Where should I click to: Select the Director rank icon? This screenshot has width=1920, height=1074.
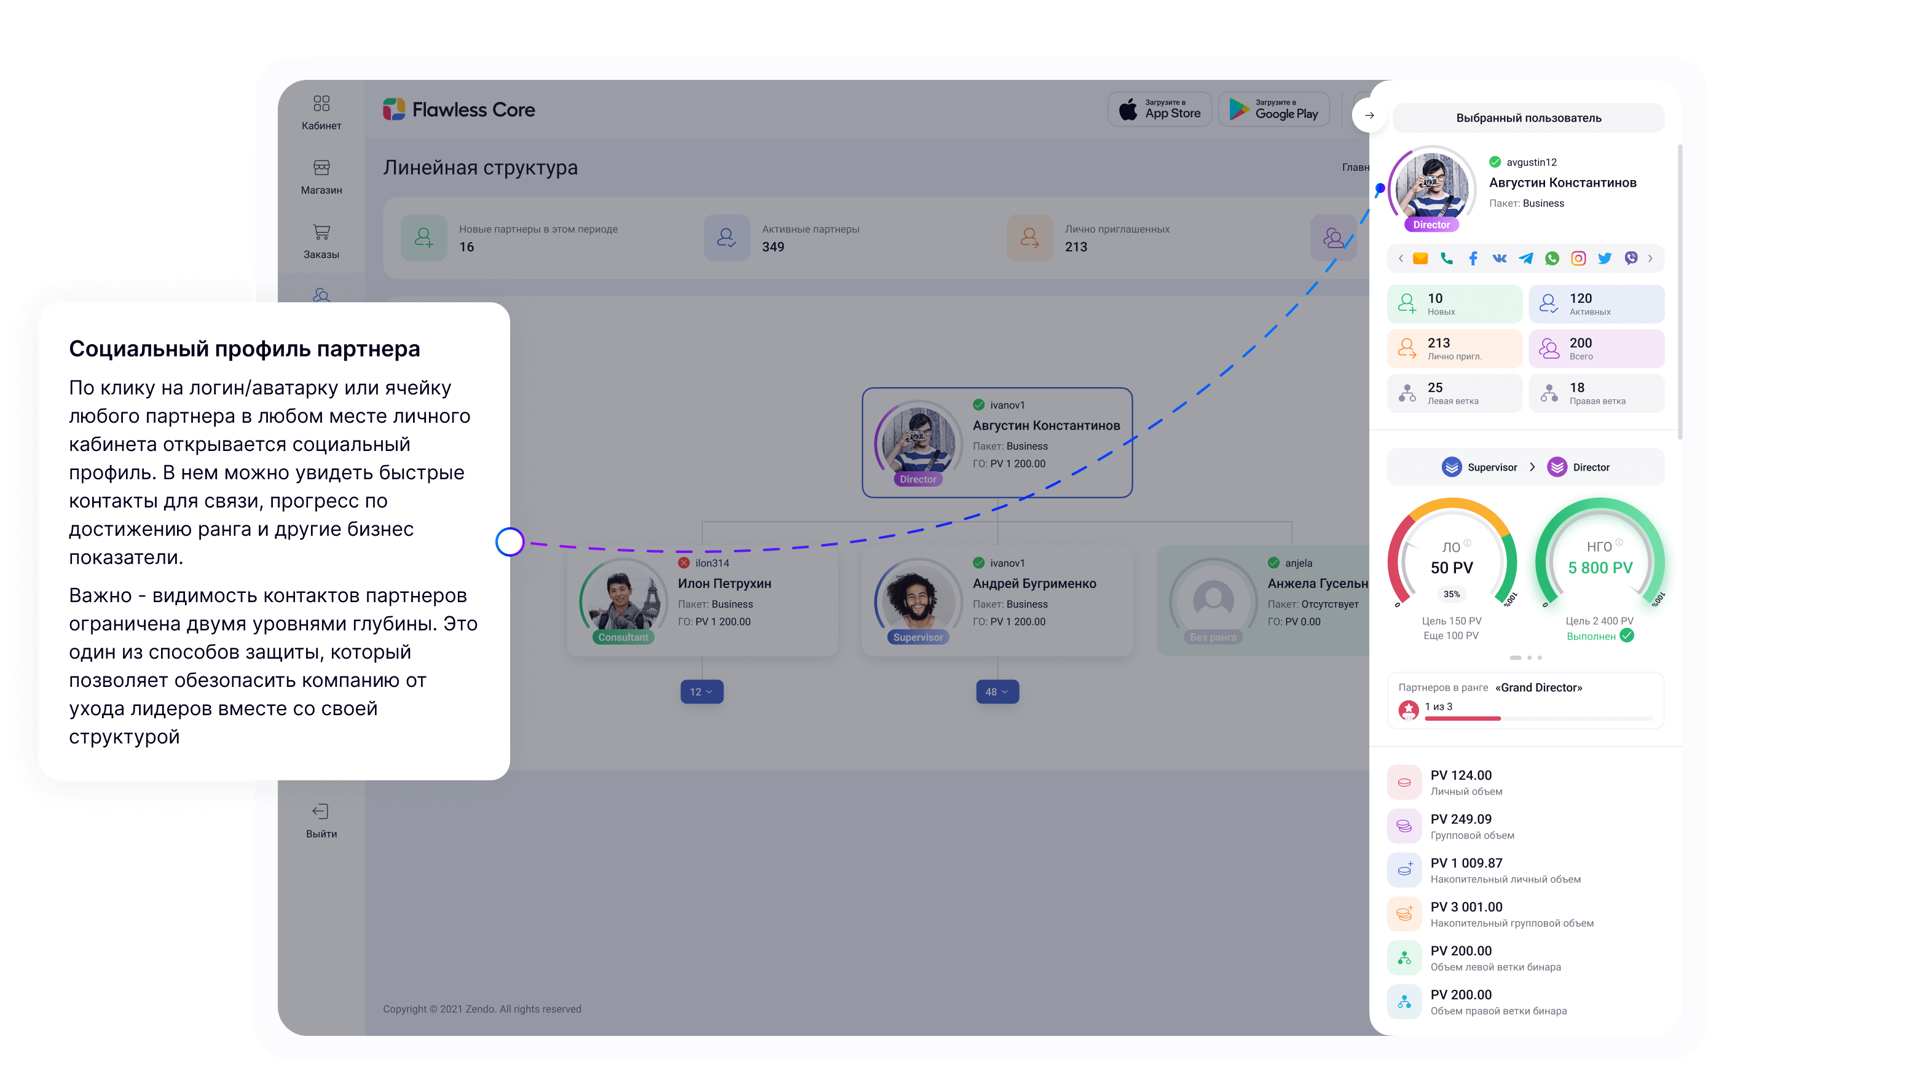(x=1557, y=467)
